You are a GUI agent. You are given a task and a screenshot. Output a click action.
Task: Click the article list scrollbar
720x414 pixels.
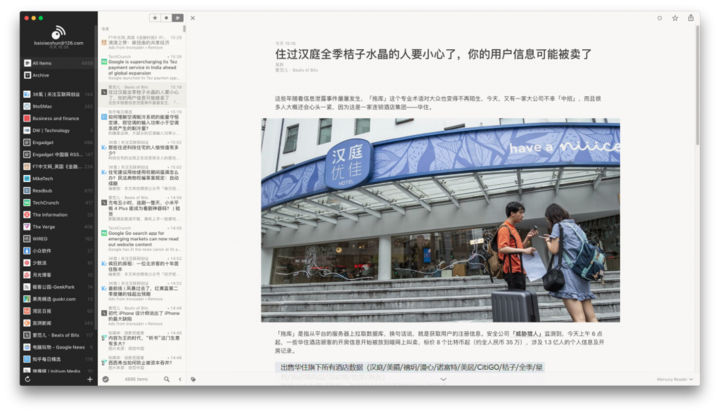pyautogui.click(x=184, y=29)
